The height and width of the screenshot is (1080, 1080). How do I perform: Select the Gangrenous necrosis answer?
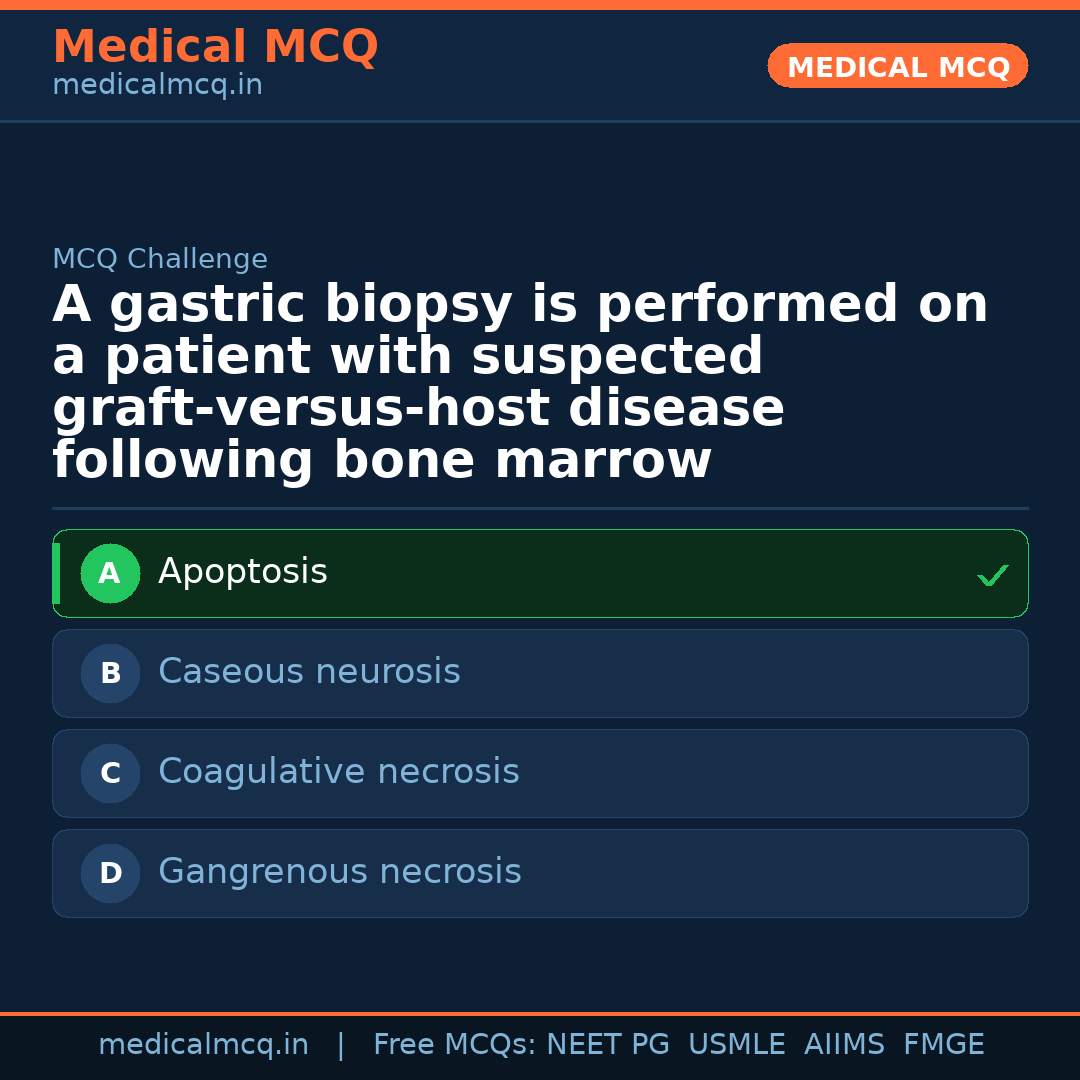click(540, 873)
